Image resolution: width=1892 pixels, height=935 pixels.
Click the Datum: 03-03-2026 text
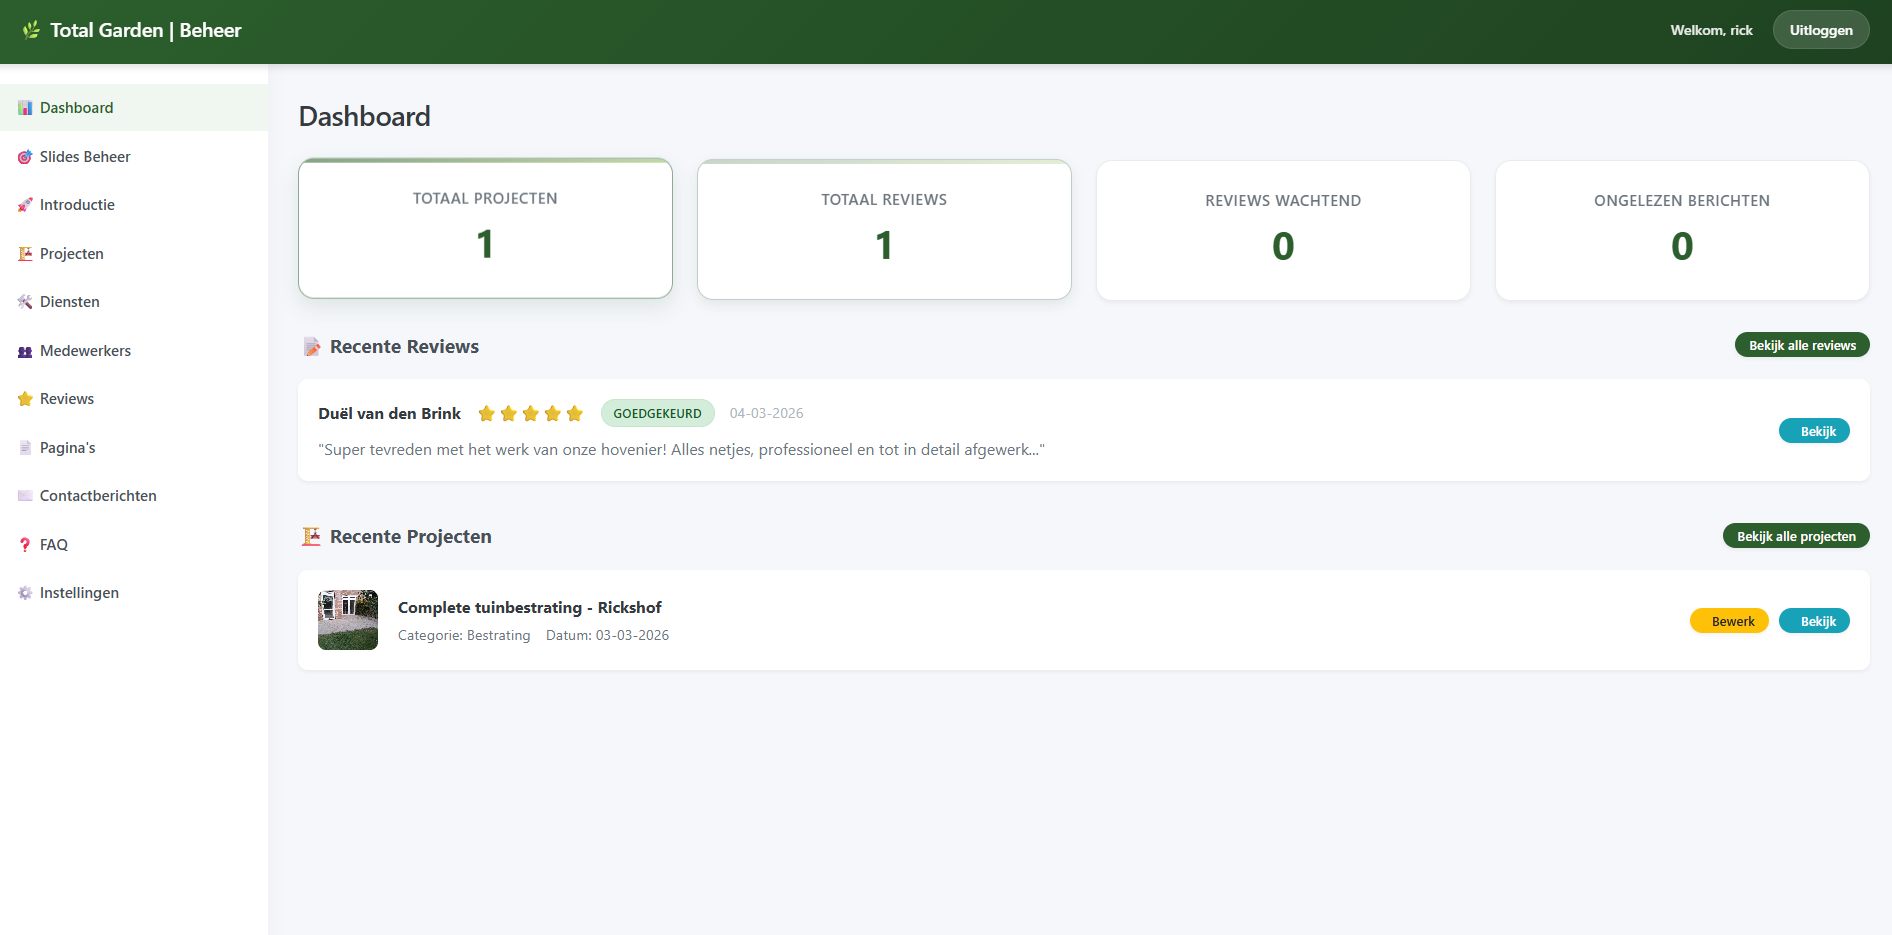(x=607, y=635)
